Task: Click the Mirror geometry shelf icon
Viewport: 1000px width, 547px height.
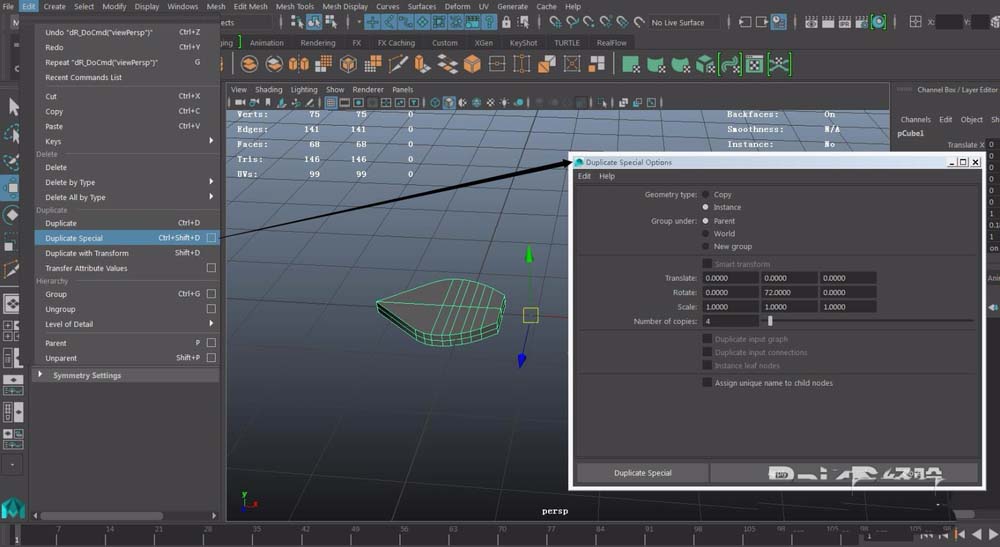Action: [298, 64]
